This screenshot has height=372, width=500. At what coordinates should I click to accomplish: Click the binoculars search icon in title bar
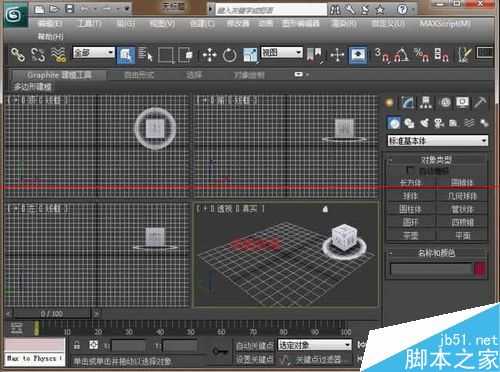335,10
